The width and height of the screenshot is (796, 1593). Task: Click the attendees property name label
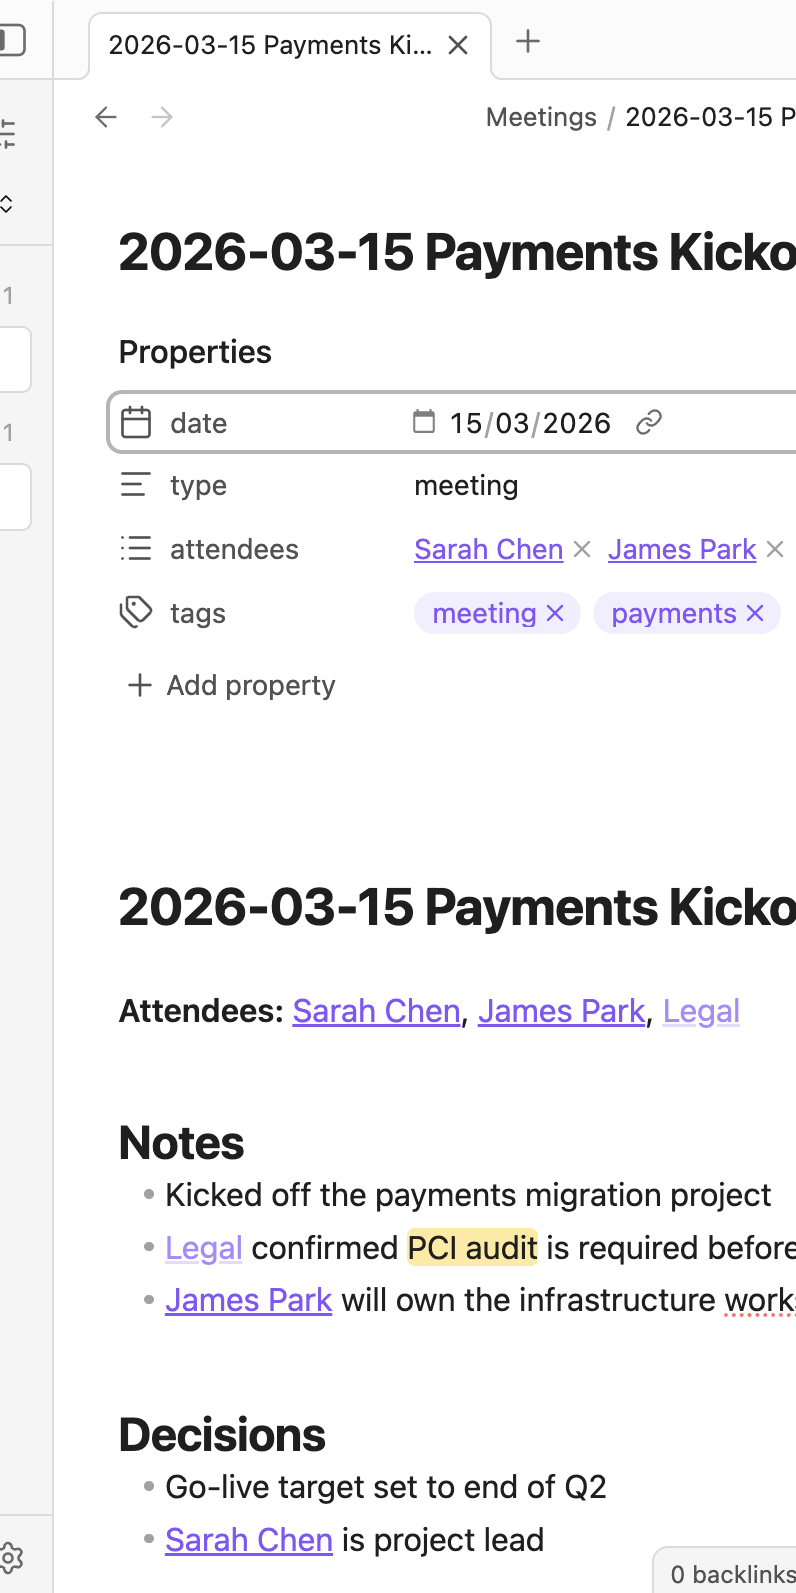(234, 549)
